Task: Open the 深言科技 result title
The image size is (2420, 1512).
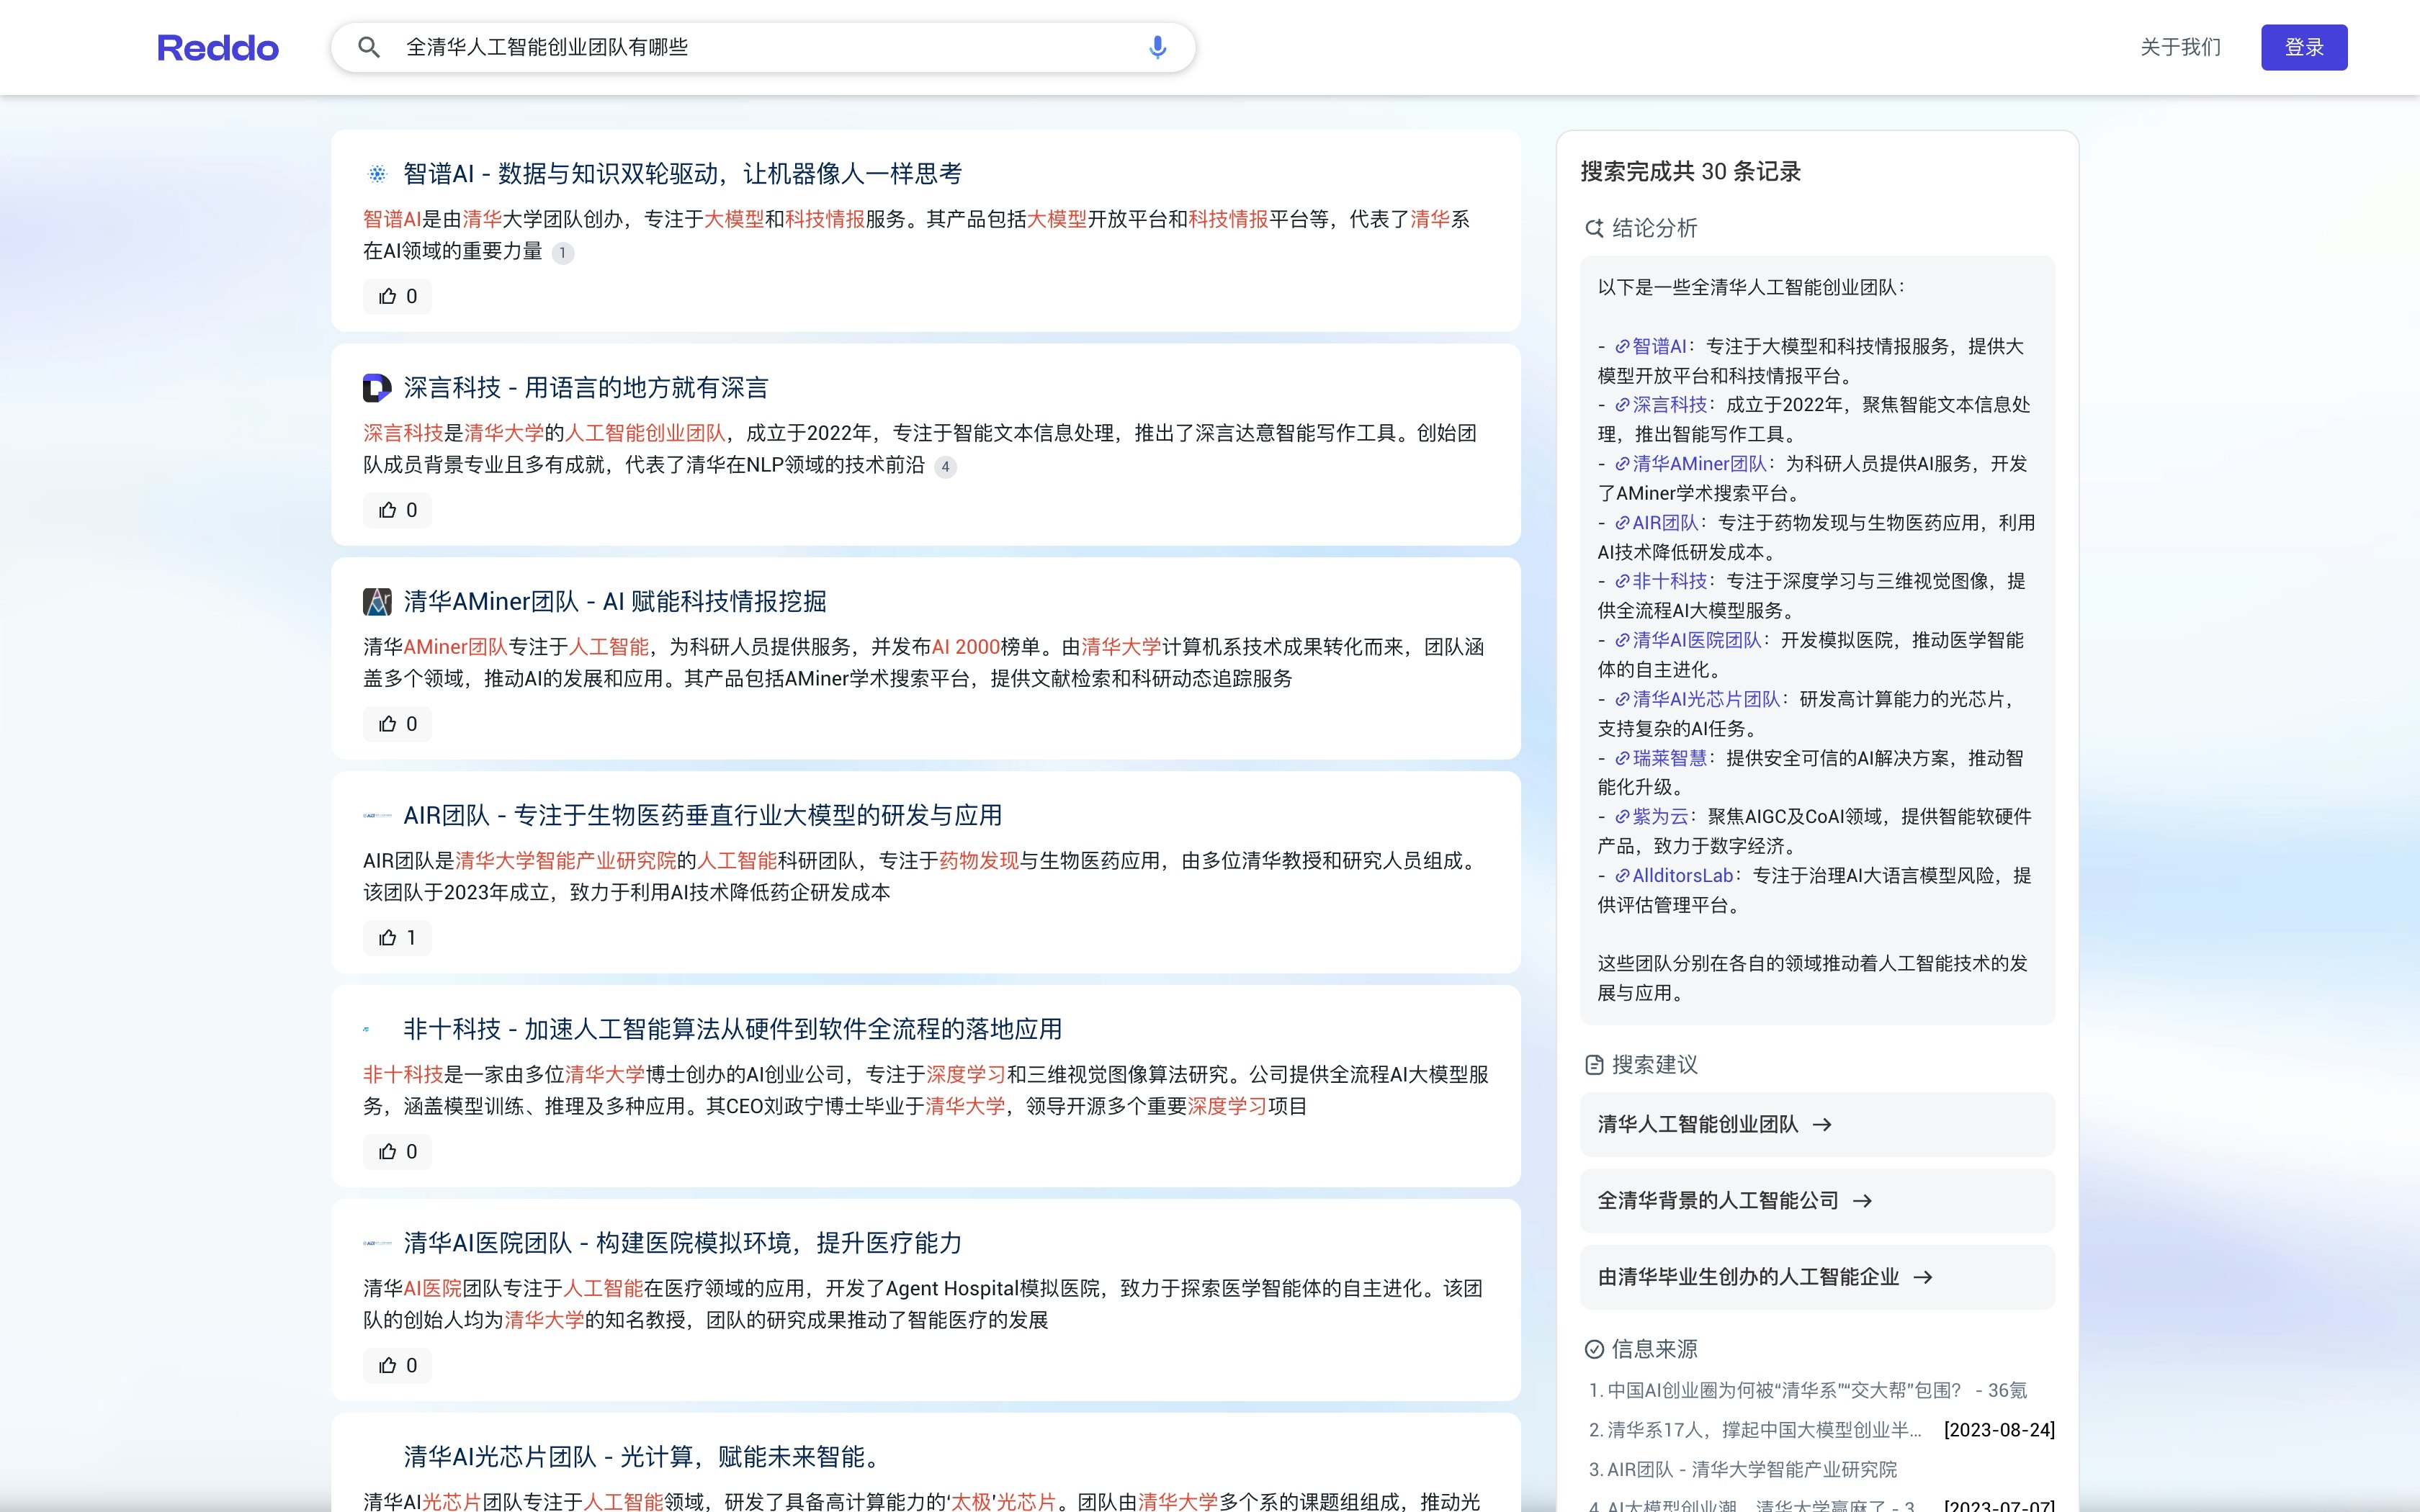Action: point(586,388)
